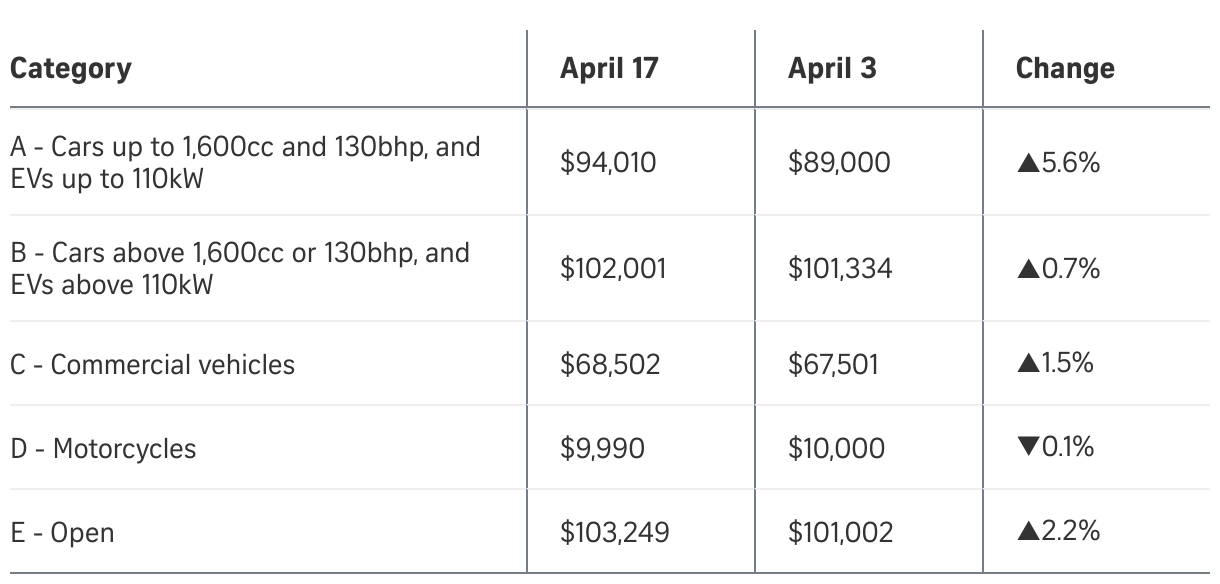Select the D - Motorcycles row label

(103, 448)
